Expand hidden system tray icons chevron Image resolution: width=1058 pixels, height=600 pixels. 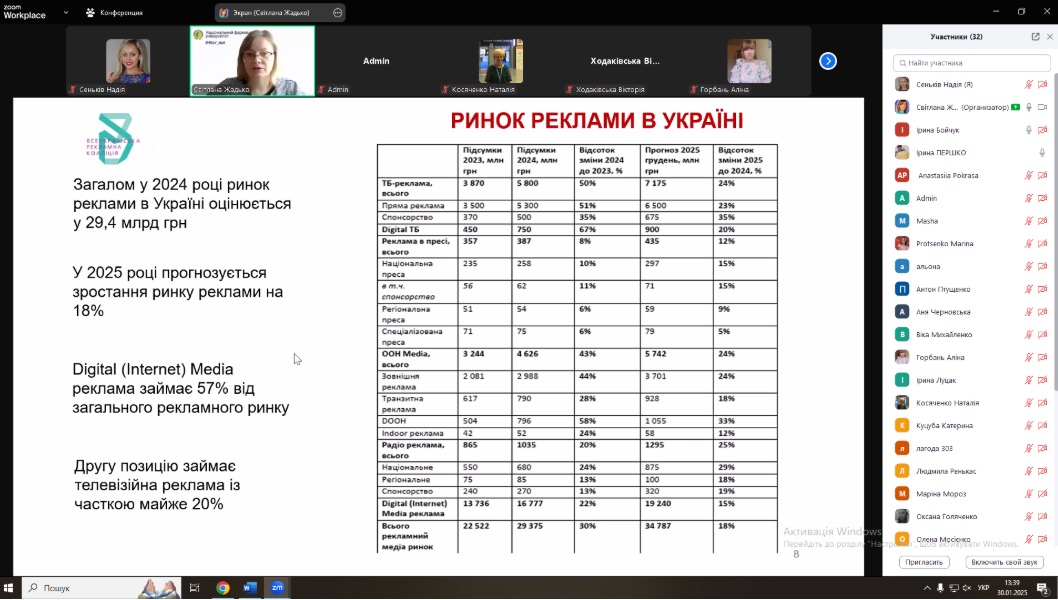[x=926, y=589]
